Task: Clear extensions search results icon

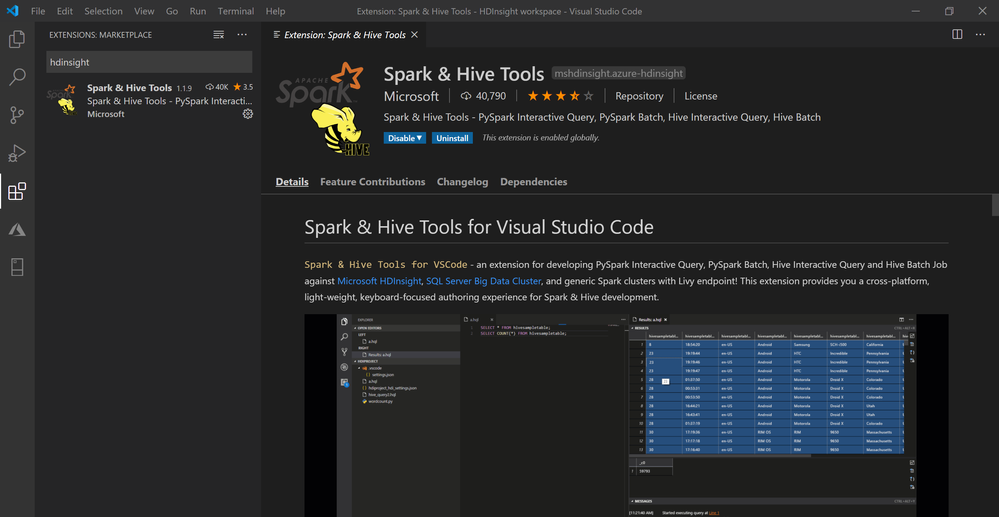Action: pos(219,34)
